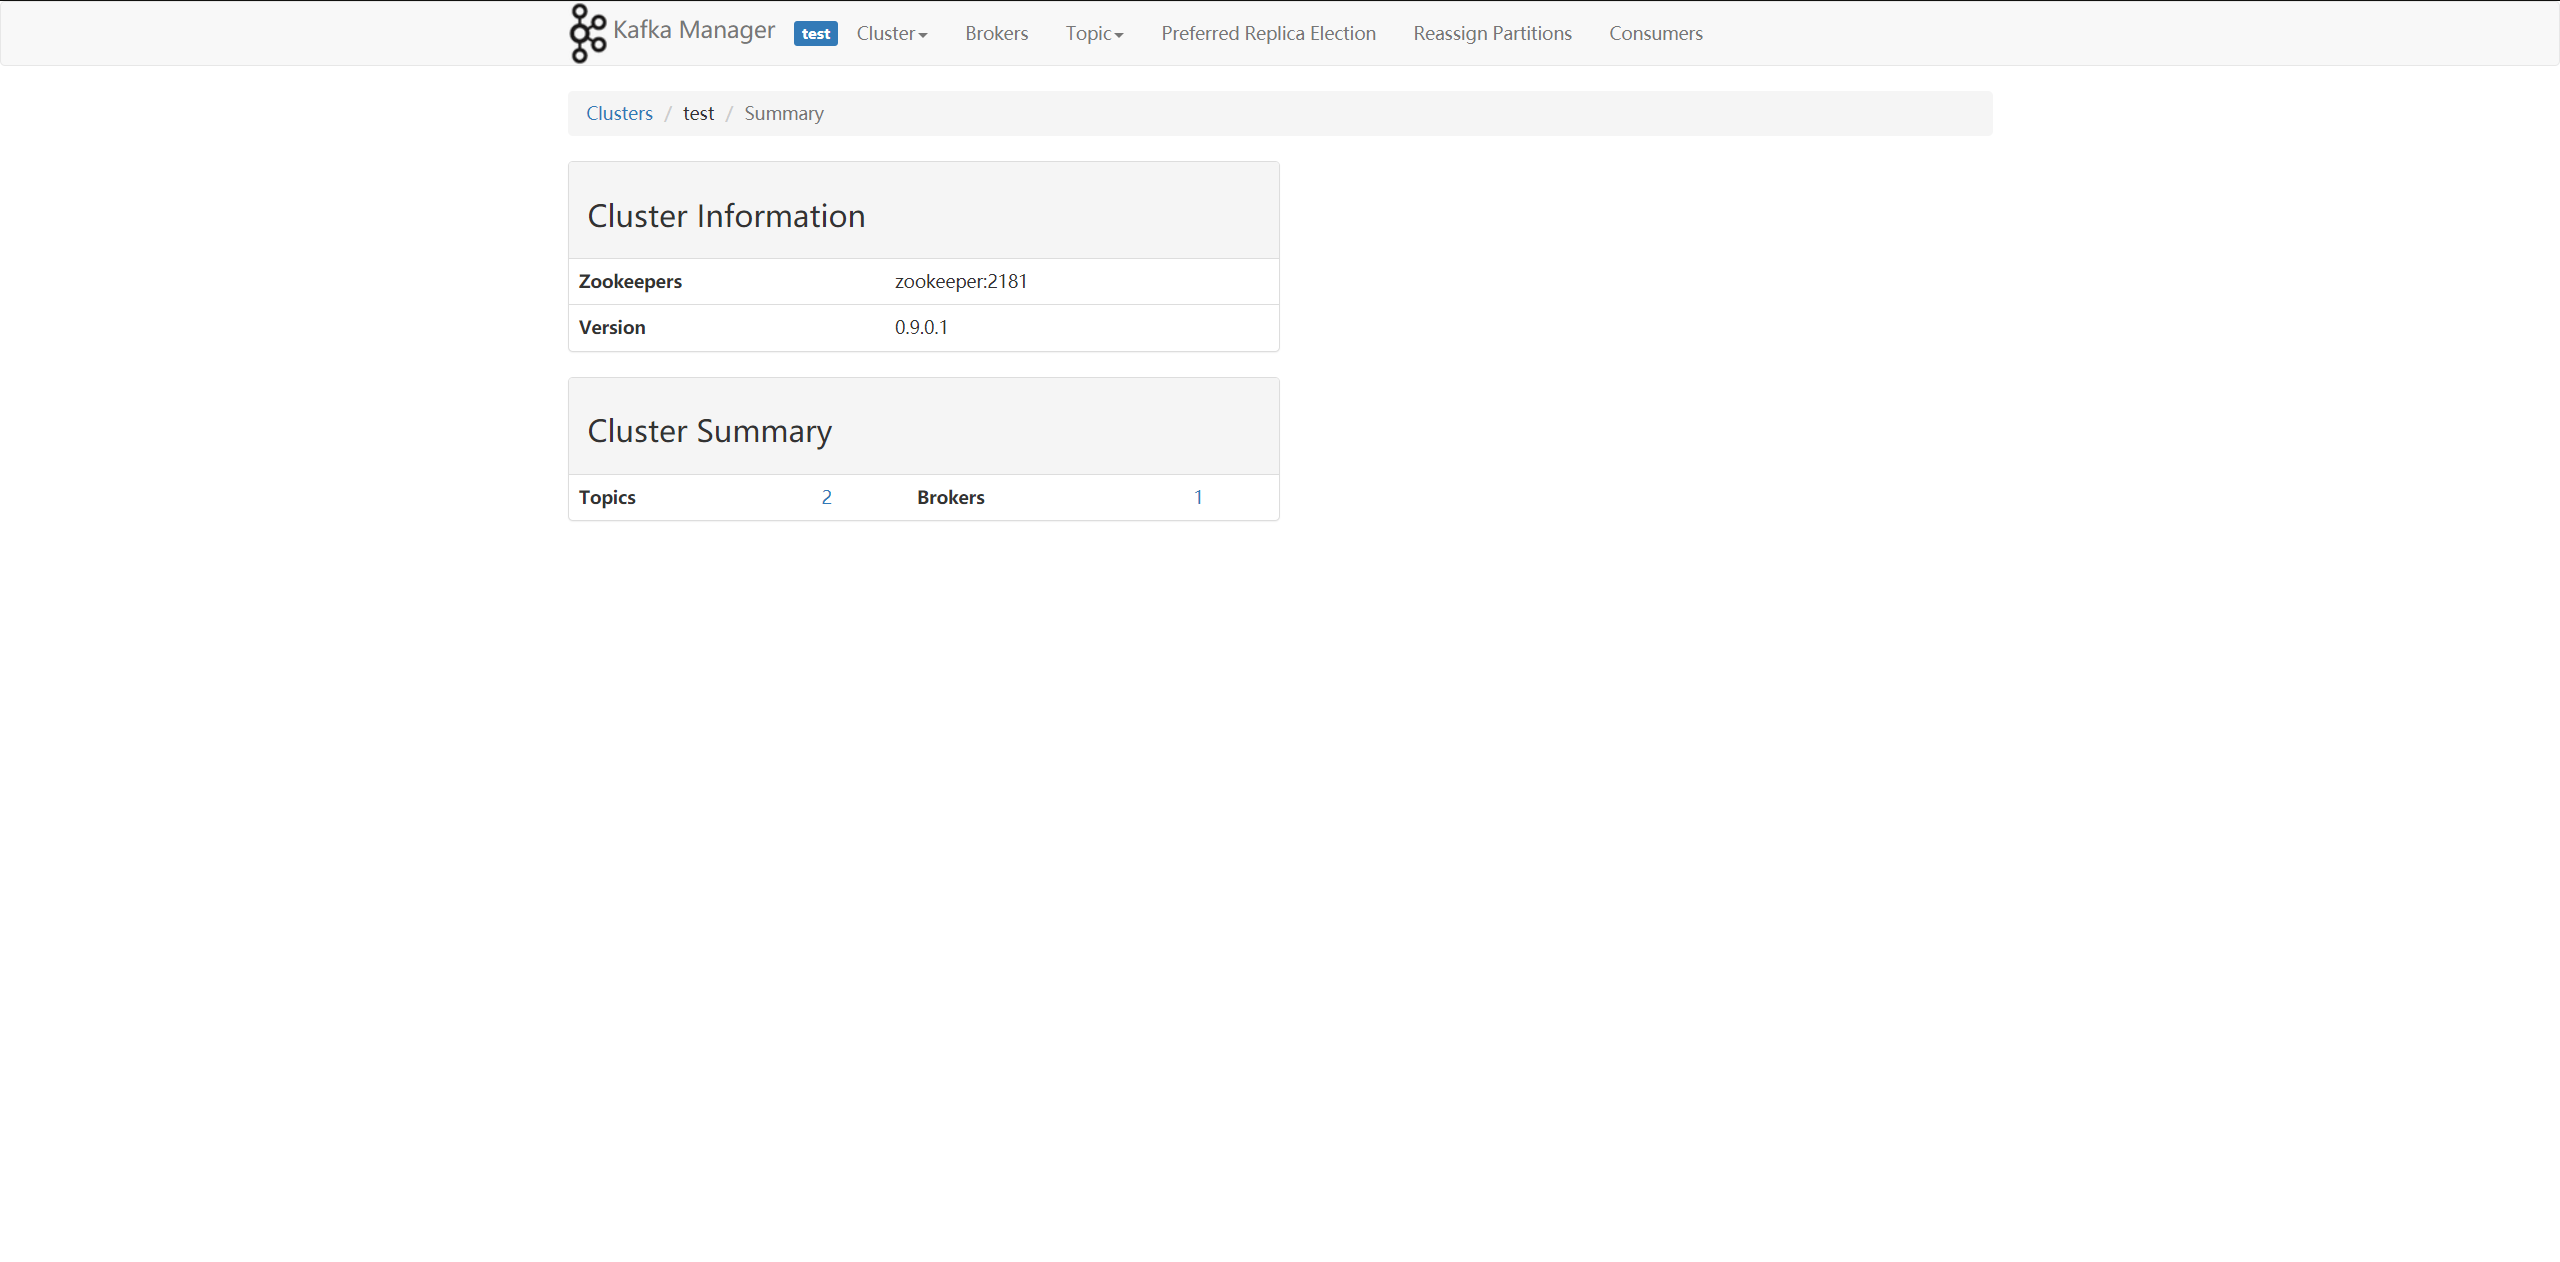Open the Consumers page
Screen dimensions: 2560x1262
(x=1655, y=33)
